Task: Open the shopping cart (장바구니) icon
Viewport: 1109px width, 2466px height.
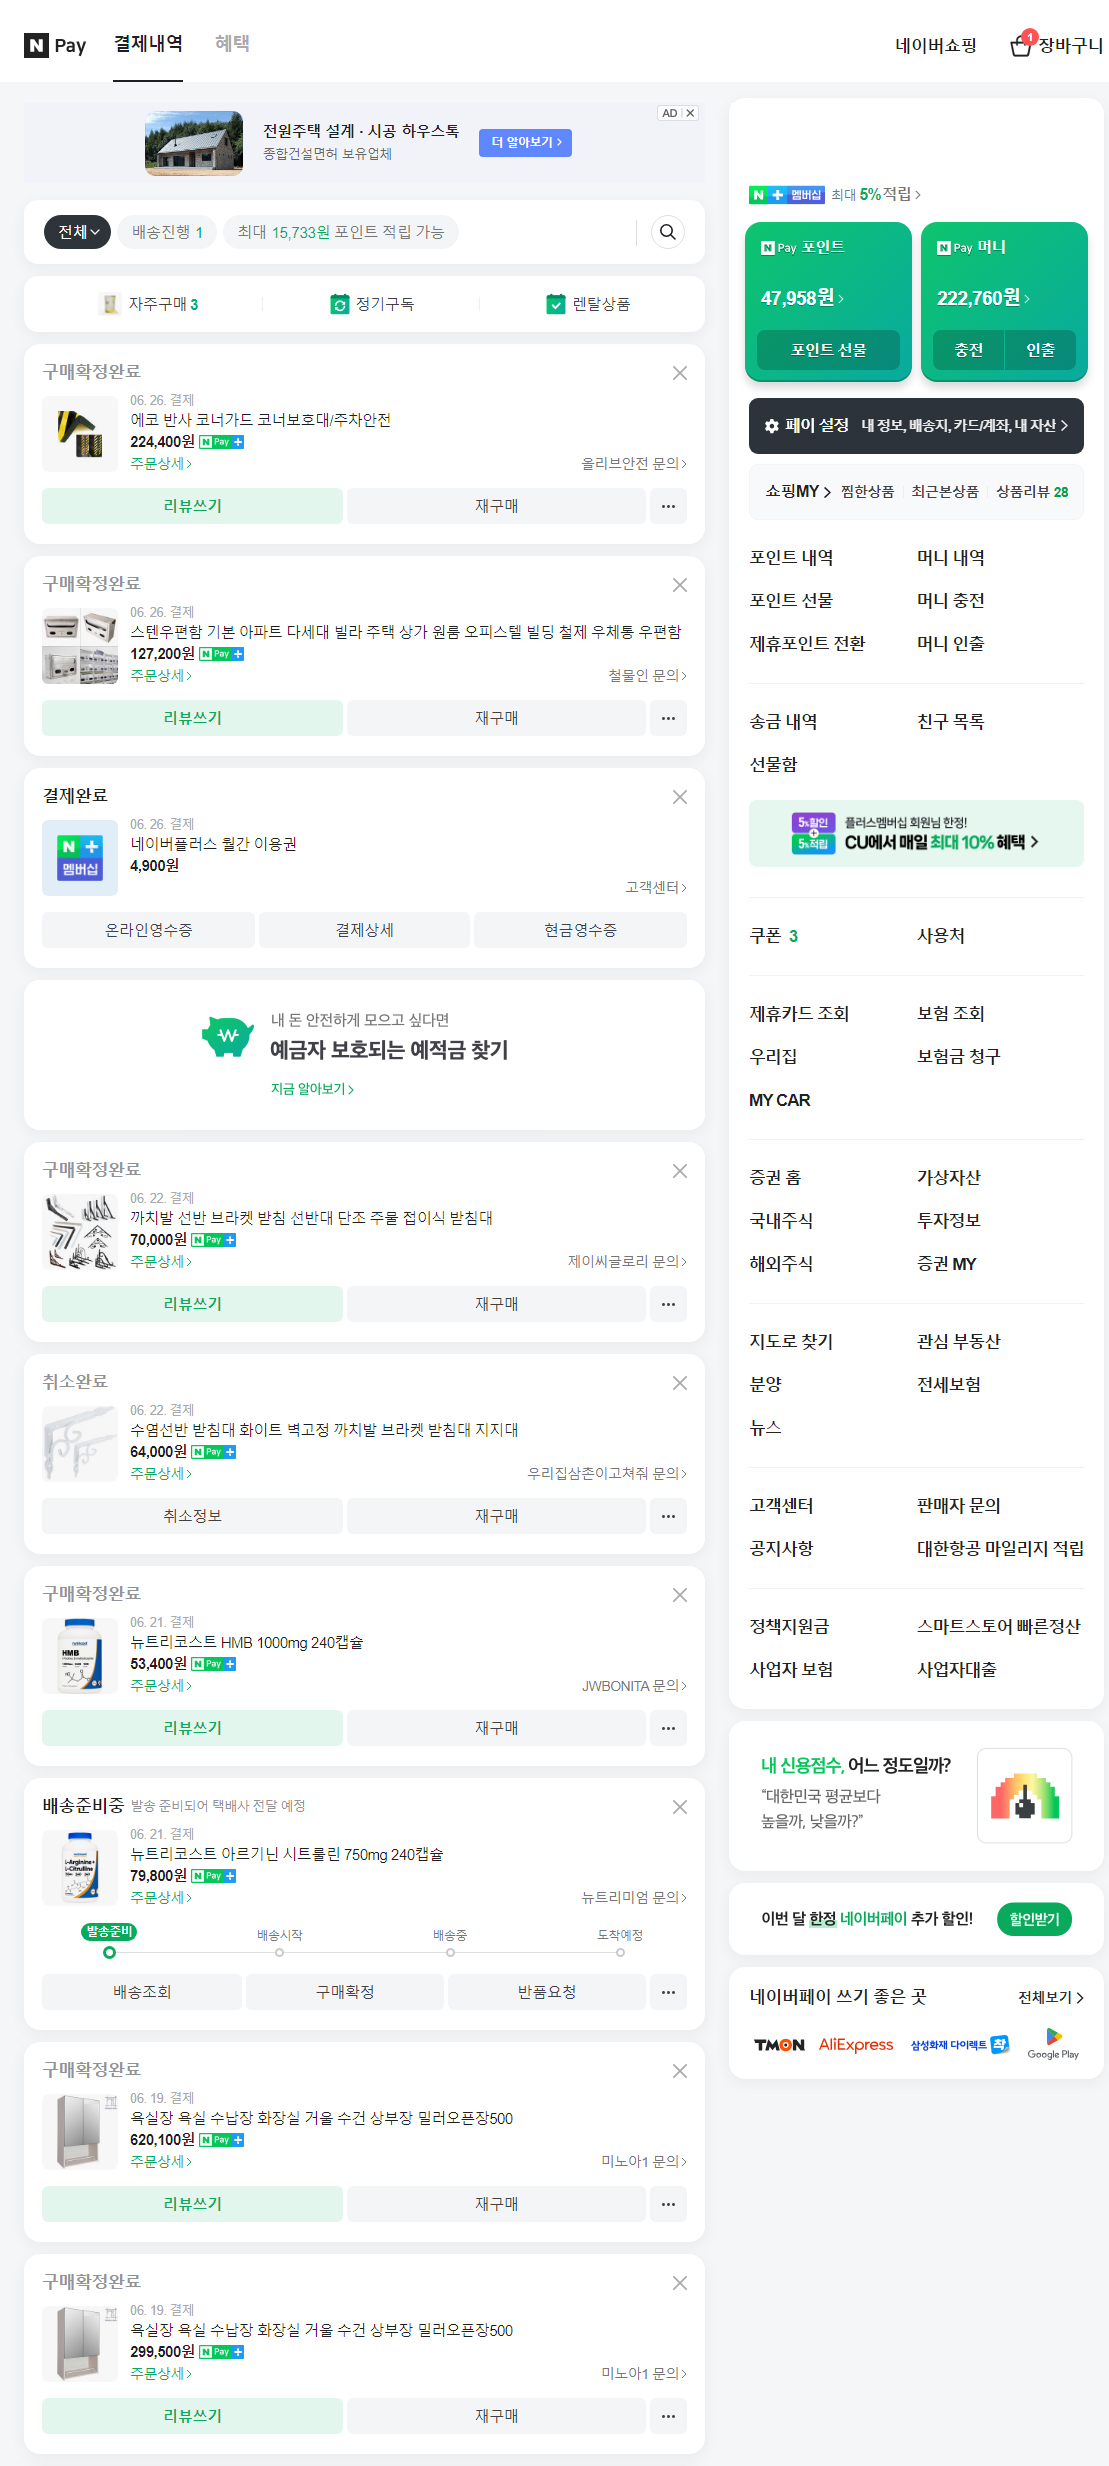Action: tap(1020, 45)
